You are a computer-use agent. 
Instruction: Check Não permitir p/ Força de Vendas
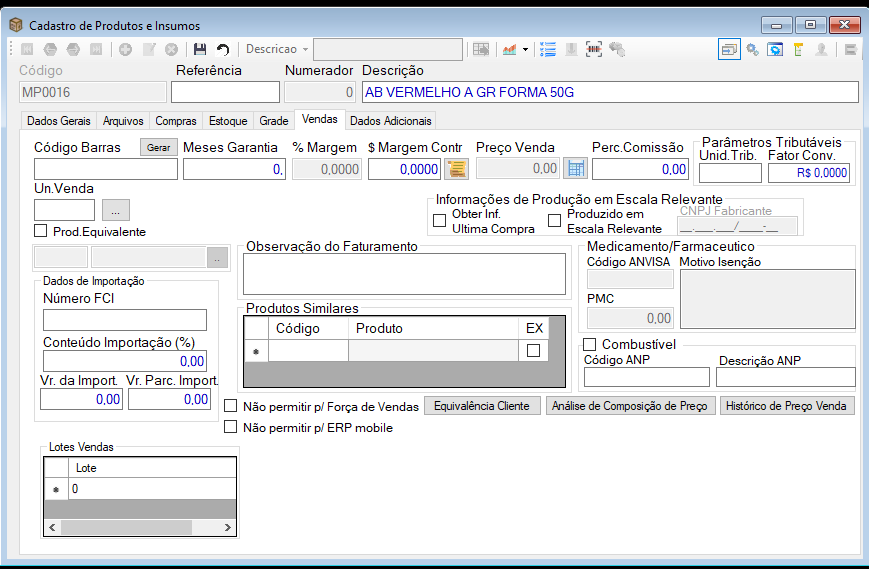[x=231, y=406]
